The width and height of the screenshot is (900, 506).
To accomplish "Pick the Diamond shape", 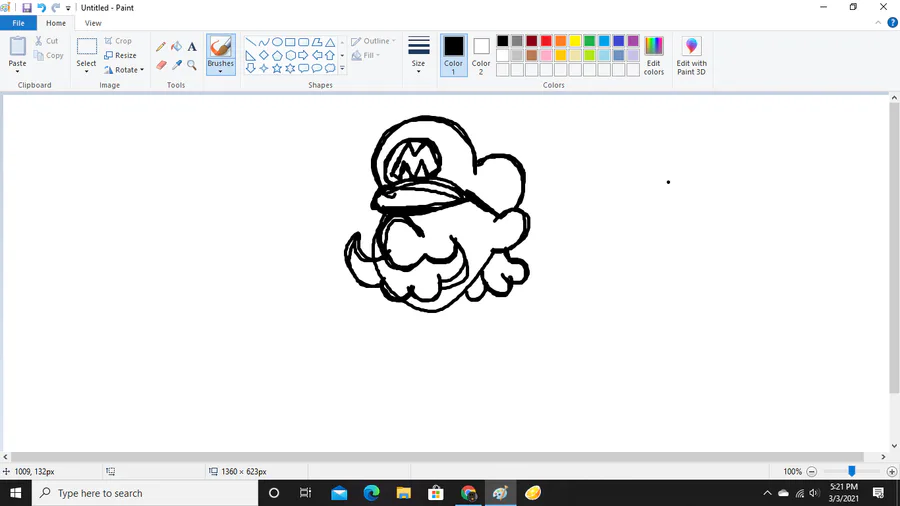I will [x=264, y=55].
